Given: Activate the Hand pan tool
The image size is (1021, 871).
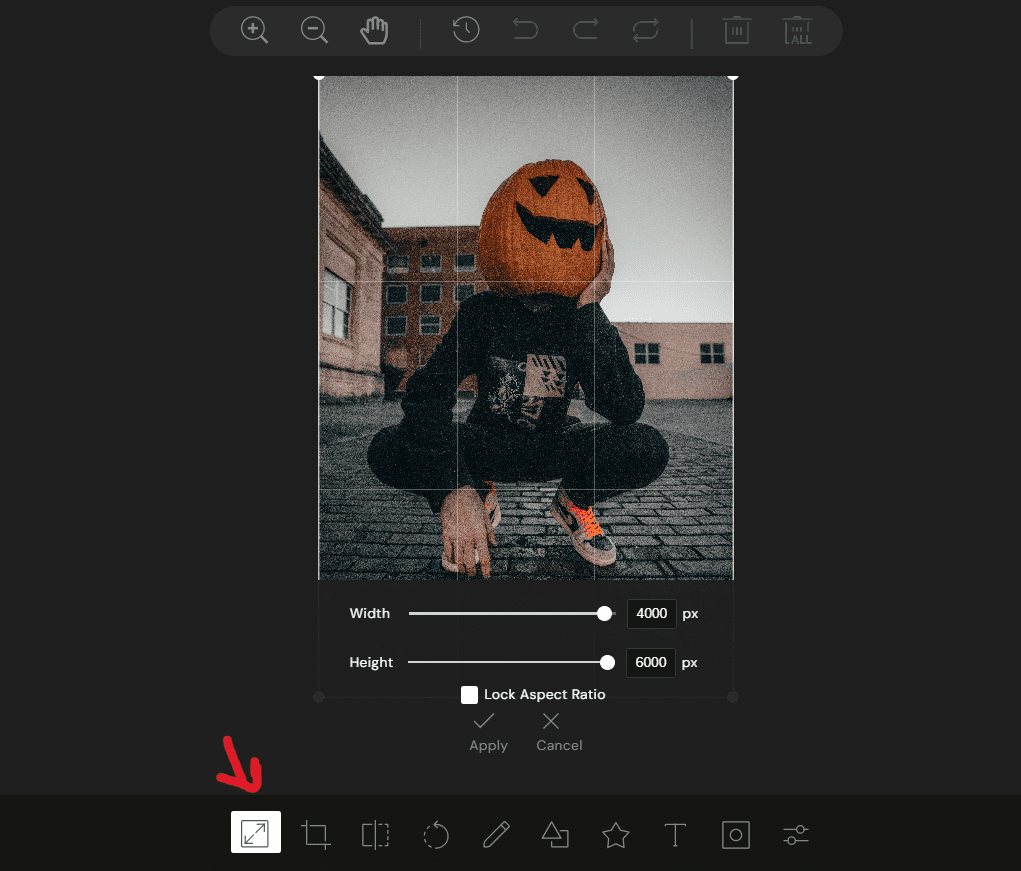Looking at the screenshot, I should (x=374, y=30).
